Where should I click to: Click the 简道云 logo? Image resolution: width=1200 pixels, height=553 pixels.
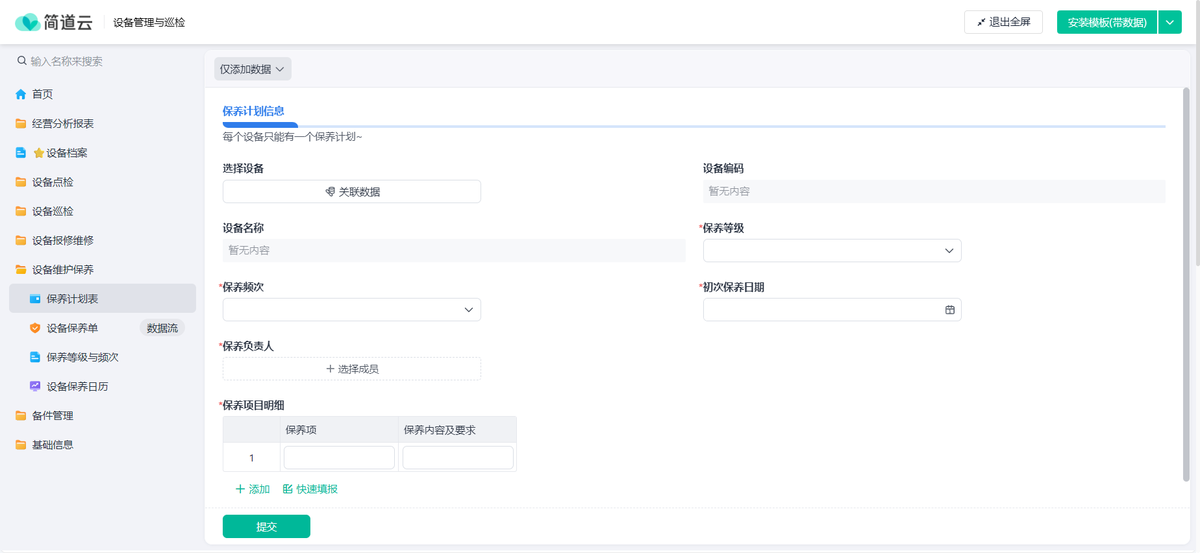(x=54, y=22)
